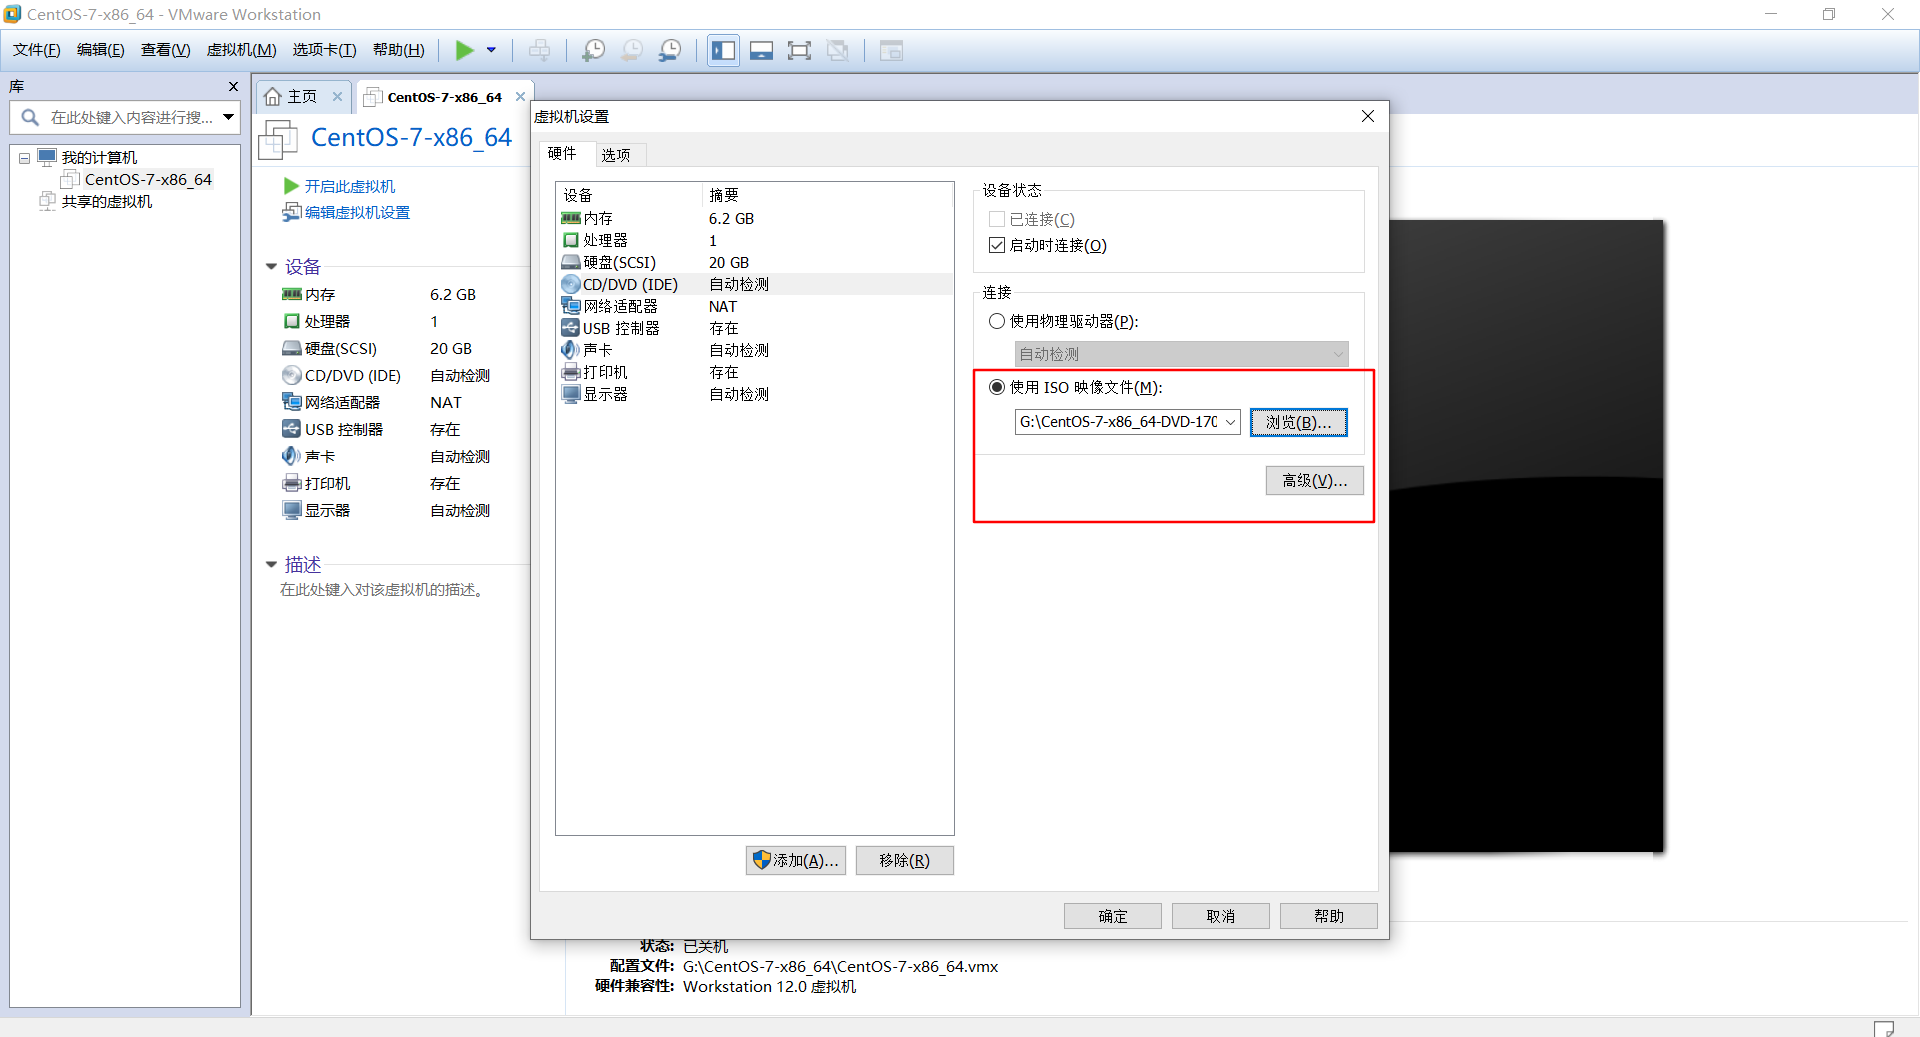Image resolution: width=1920 pixels, height=1037 pixels.
Task: Close the CentOS-7-x86_64 tab
Action: coord(520,96)
